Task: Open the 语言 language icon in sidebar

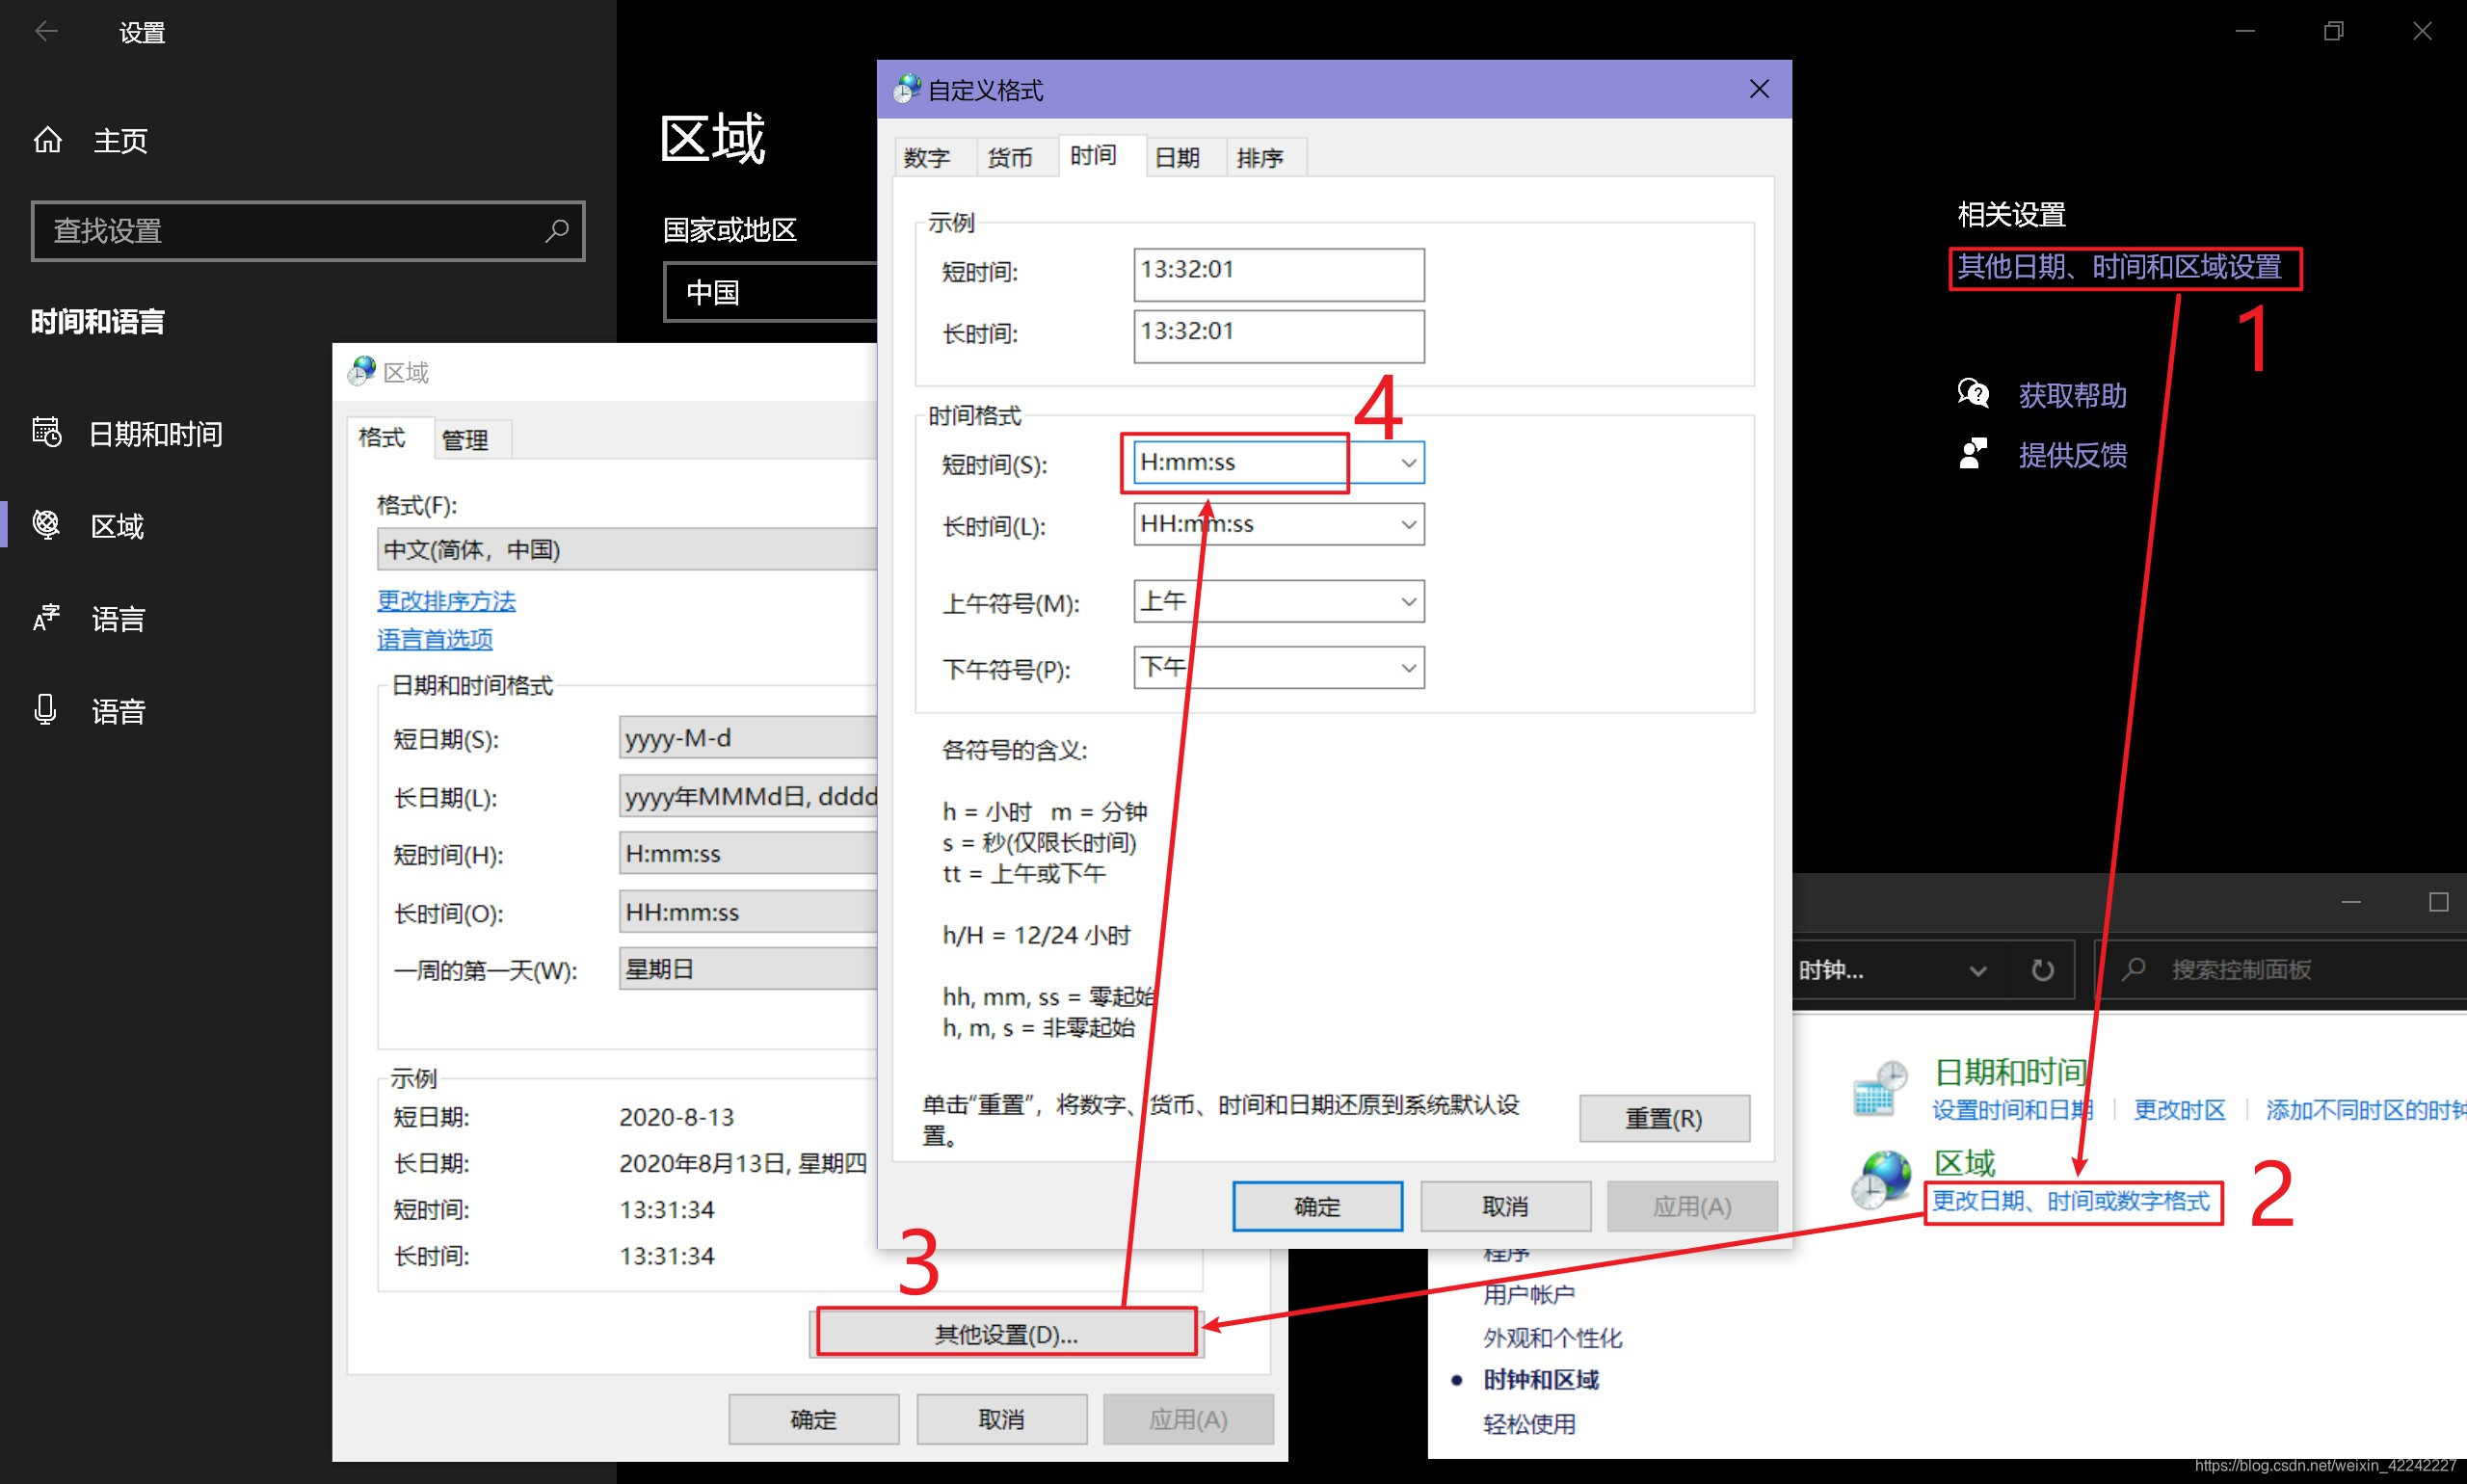Action: coord(46,618)
